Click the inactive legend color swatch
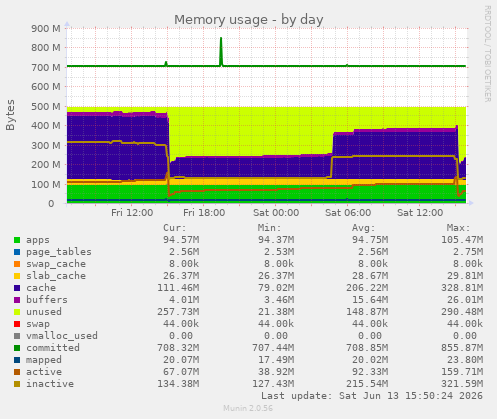Image resolution: width=497 pixels, height=419 pixels. [17, 384]
